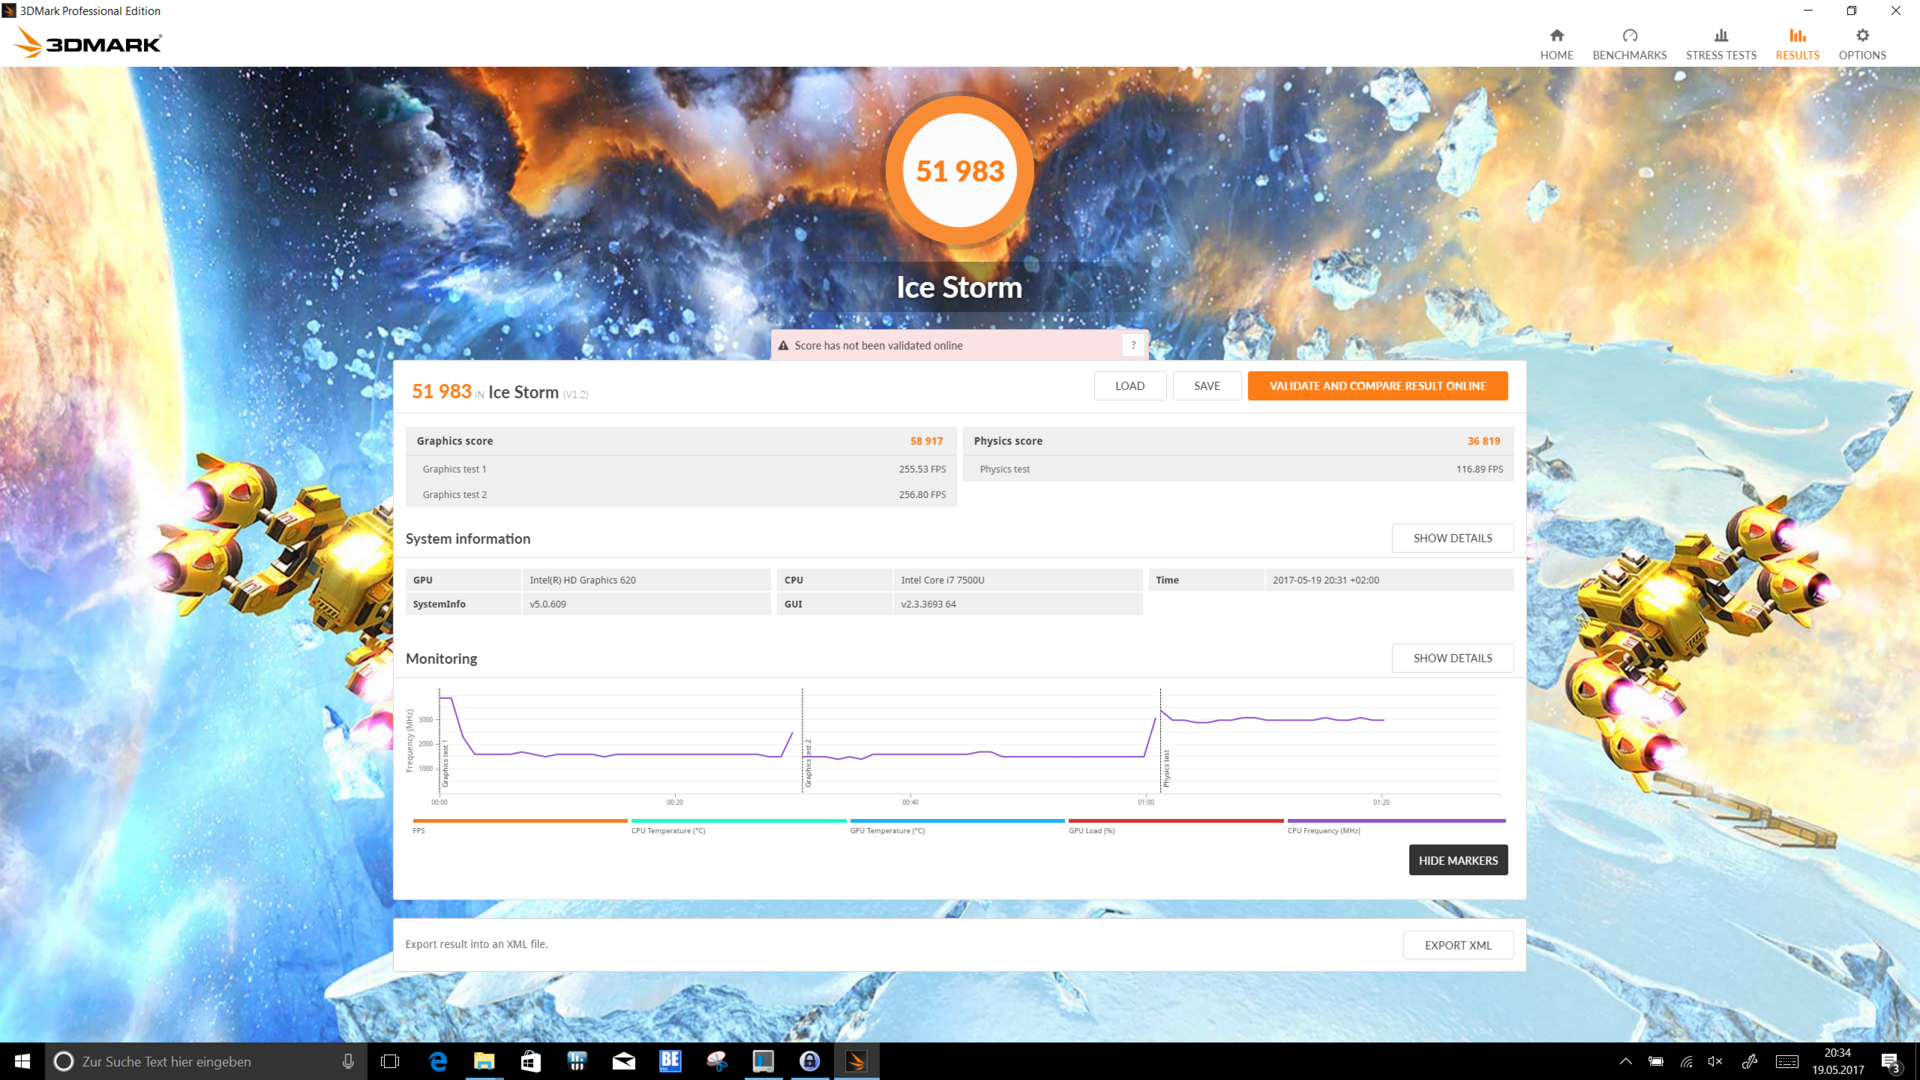Toggle CPU Frequency purple legend swatch

1396,821
